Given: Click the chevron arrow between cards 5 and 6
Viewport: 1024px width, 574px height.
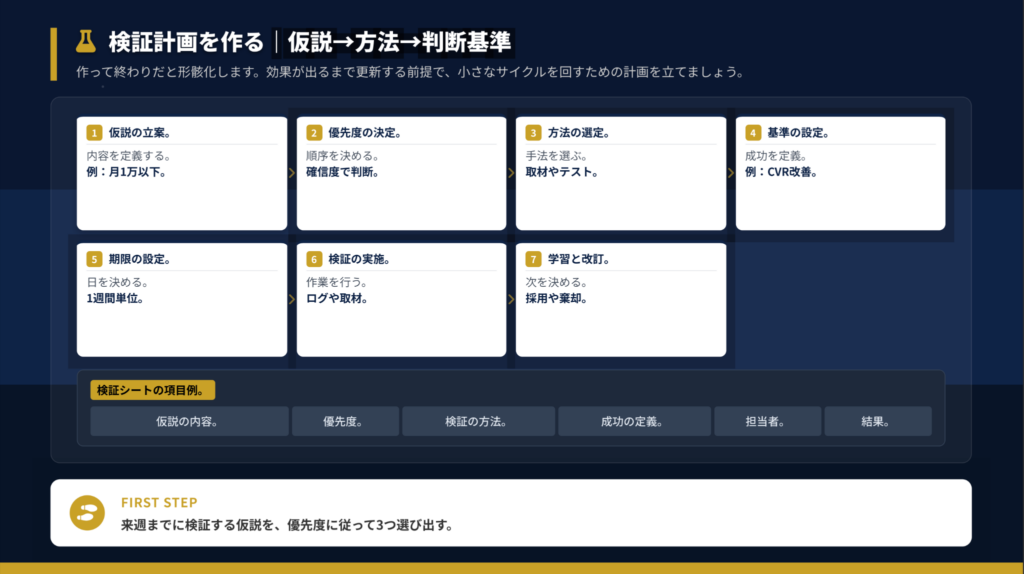Looking at the screenshot, I should (292, 298).
